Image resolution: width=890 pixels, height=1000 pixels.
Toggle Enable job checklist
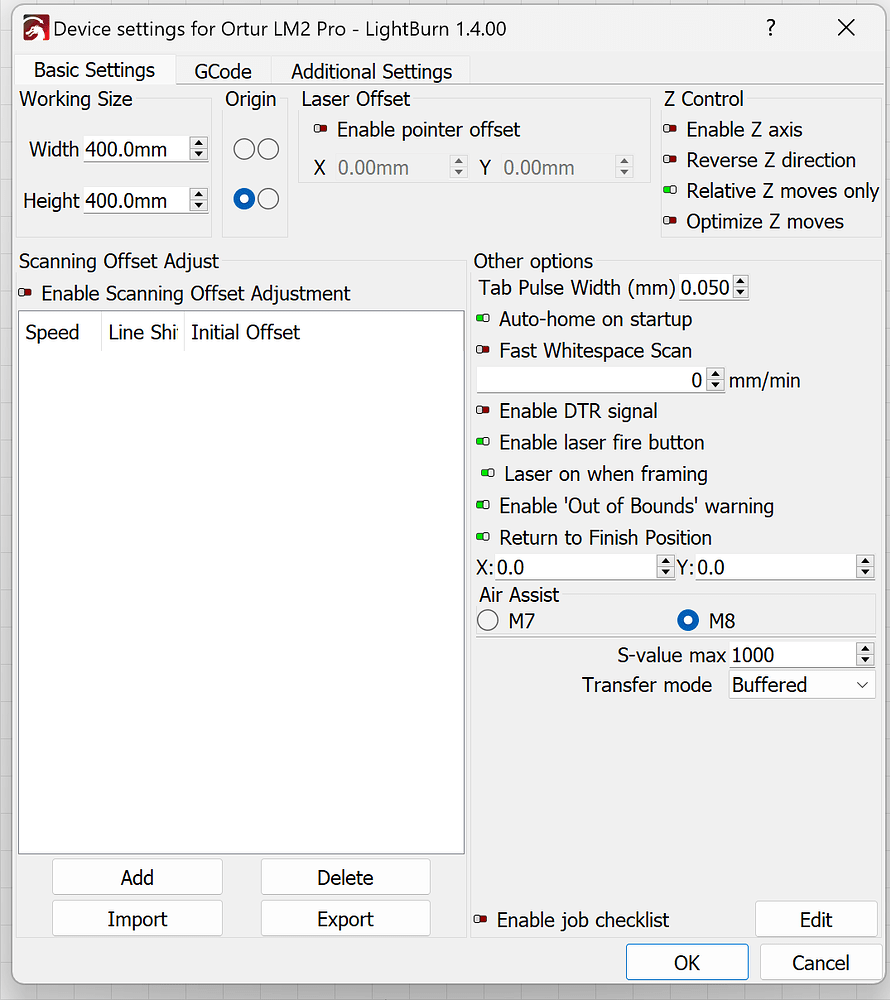[483, 920]
